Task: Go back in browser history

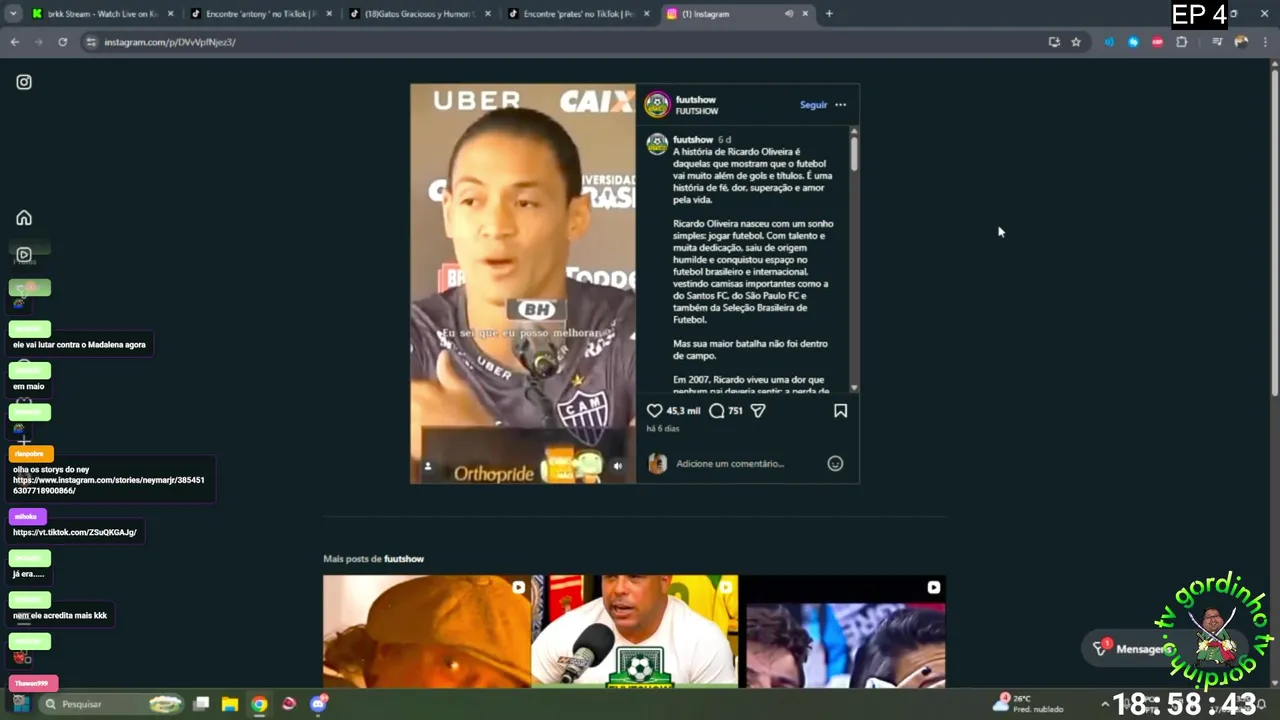Action: point(14,42)
